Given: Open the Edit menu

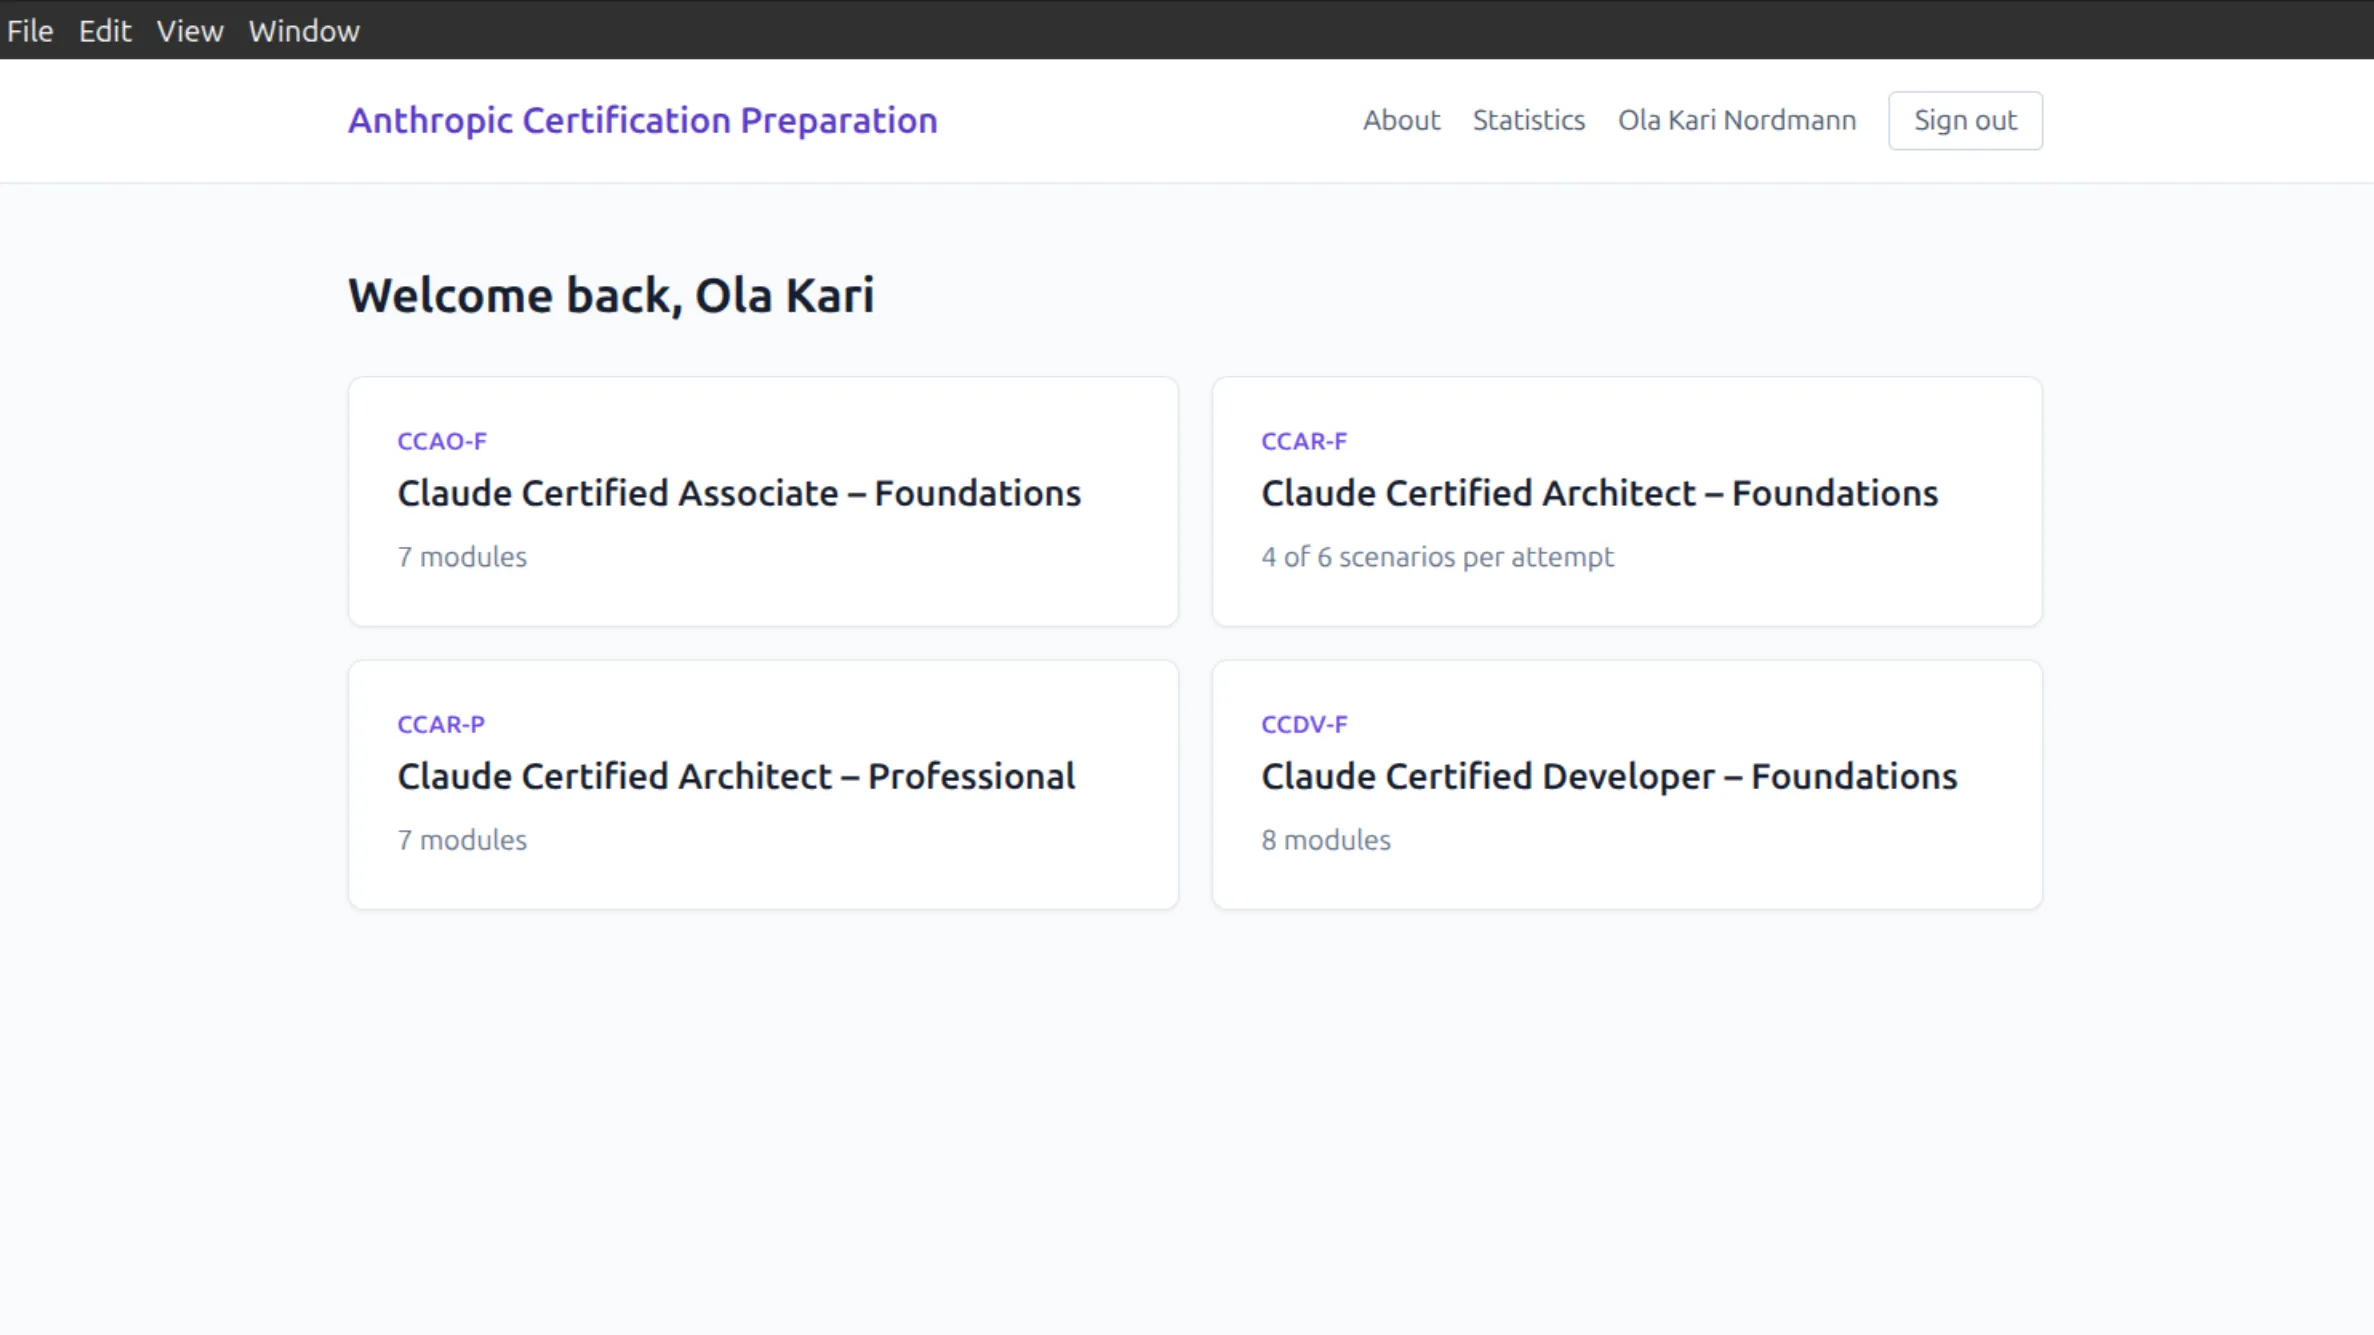Looking at the screenshot, I should pyautogui.click(x=105, y=31).
